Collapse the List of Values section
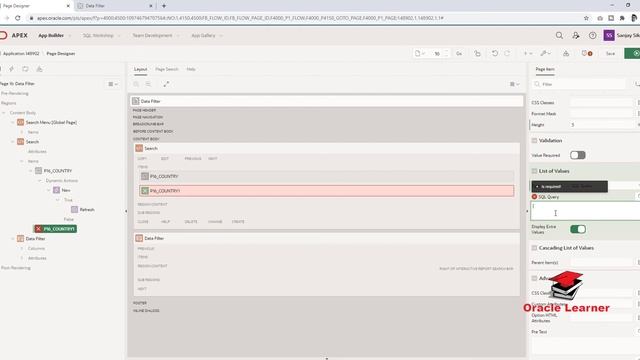The width and height of the screenshot is (640, 360). (534, 171)
